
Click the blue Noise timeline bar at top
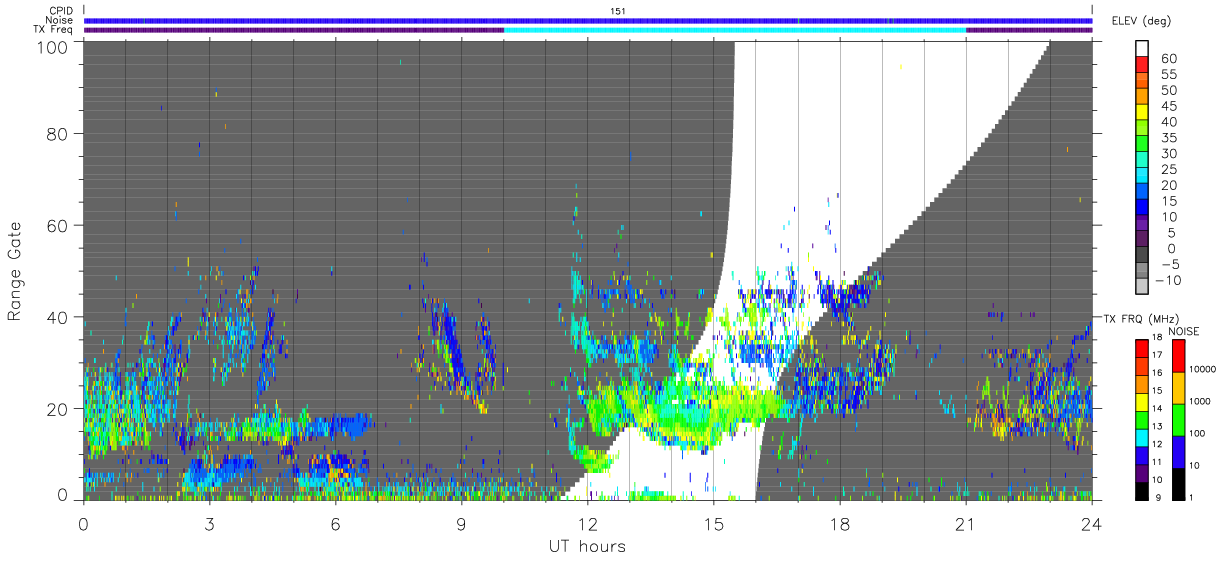point(588,20)
